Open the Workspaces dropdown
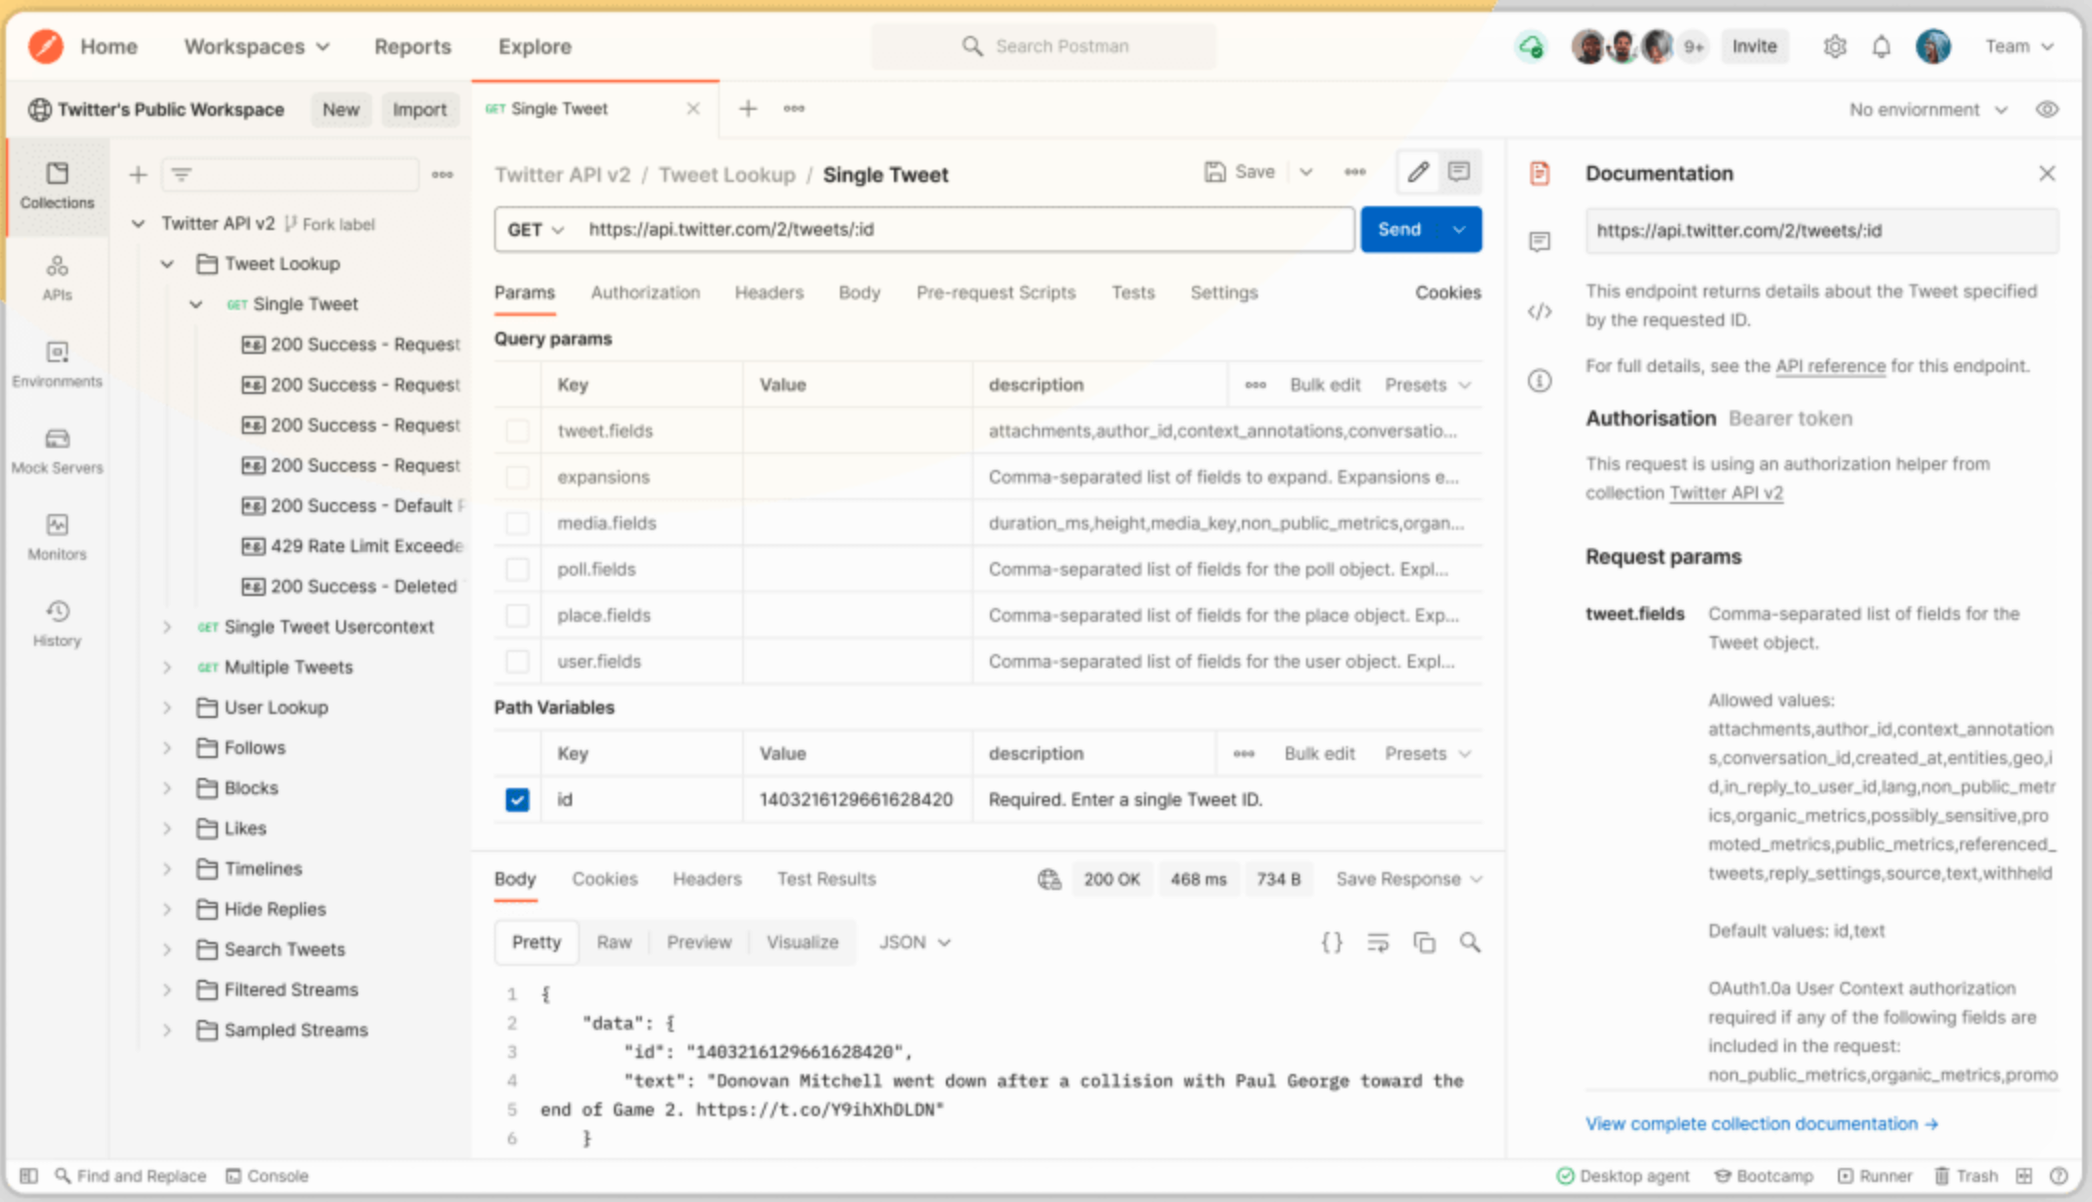Viewport: 2092px width, 1202px height. [257, 46]
